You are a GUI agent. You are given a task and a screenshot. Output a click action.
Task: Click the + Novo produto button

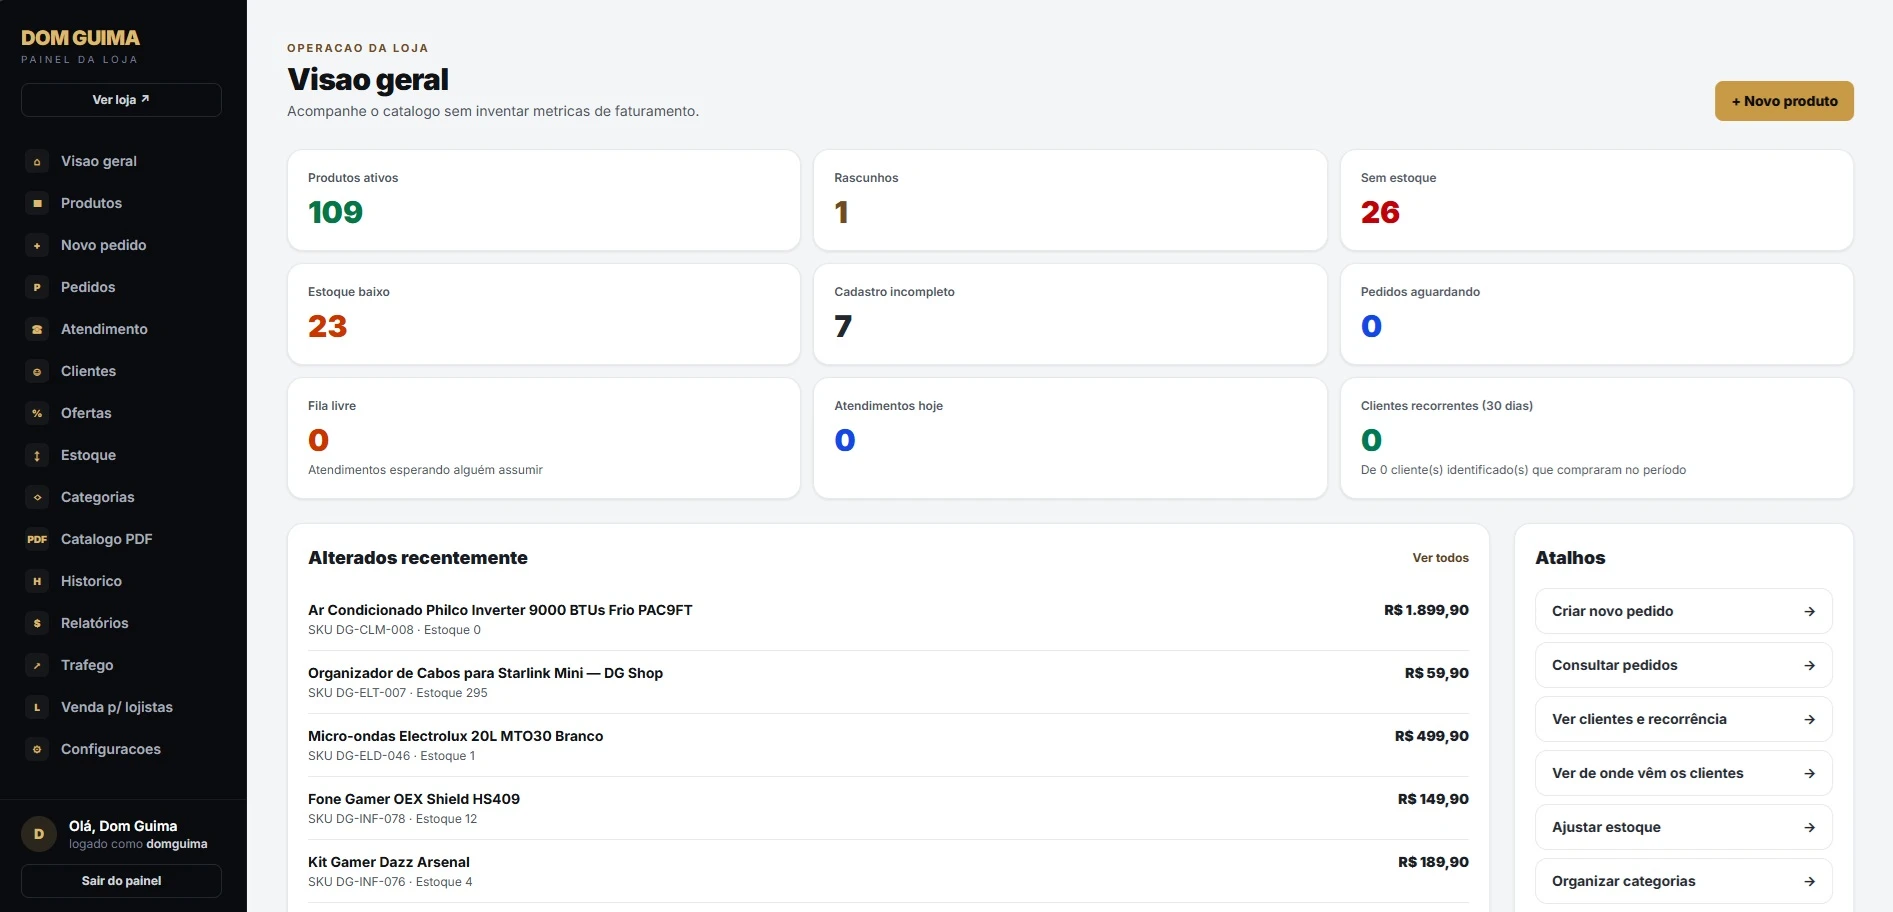pos(1784,101)
